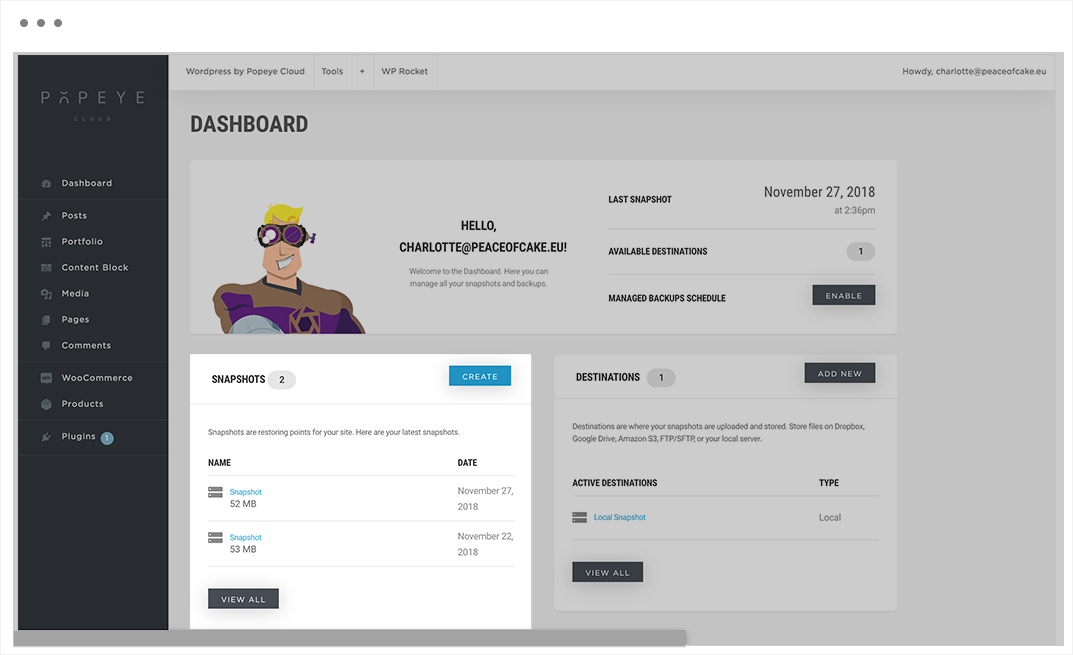Click the Destinations count badge 1
The image size is (1073, 655).
[x=661, y=378]
